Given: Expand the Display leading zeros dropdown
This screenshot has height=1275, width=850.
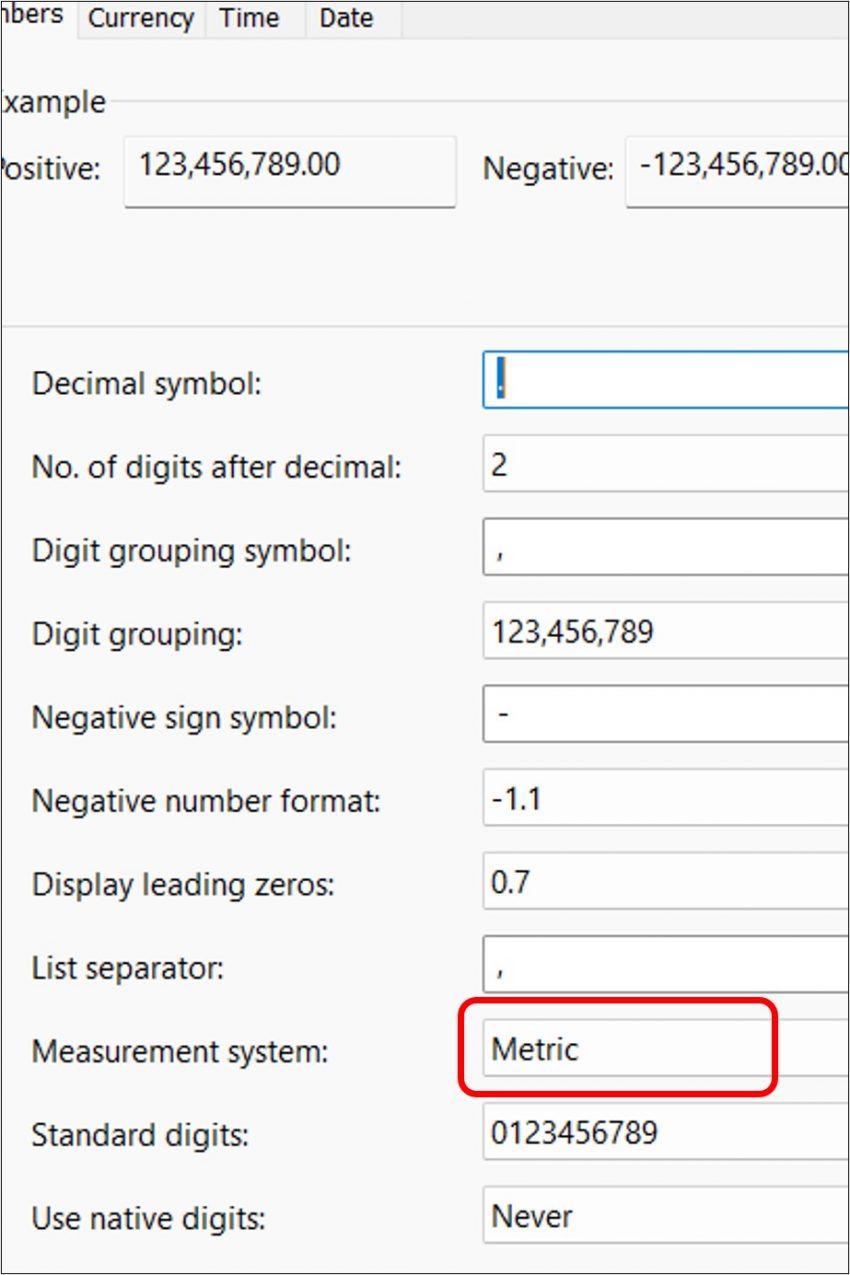Looking at the screenshot, I should 665,883.
